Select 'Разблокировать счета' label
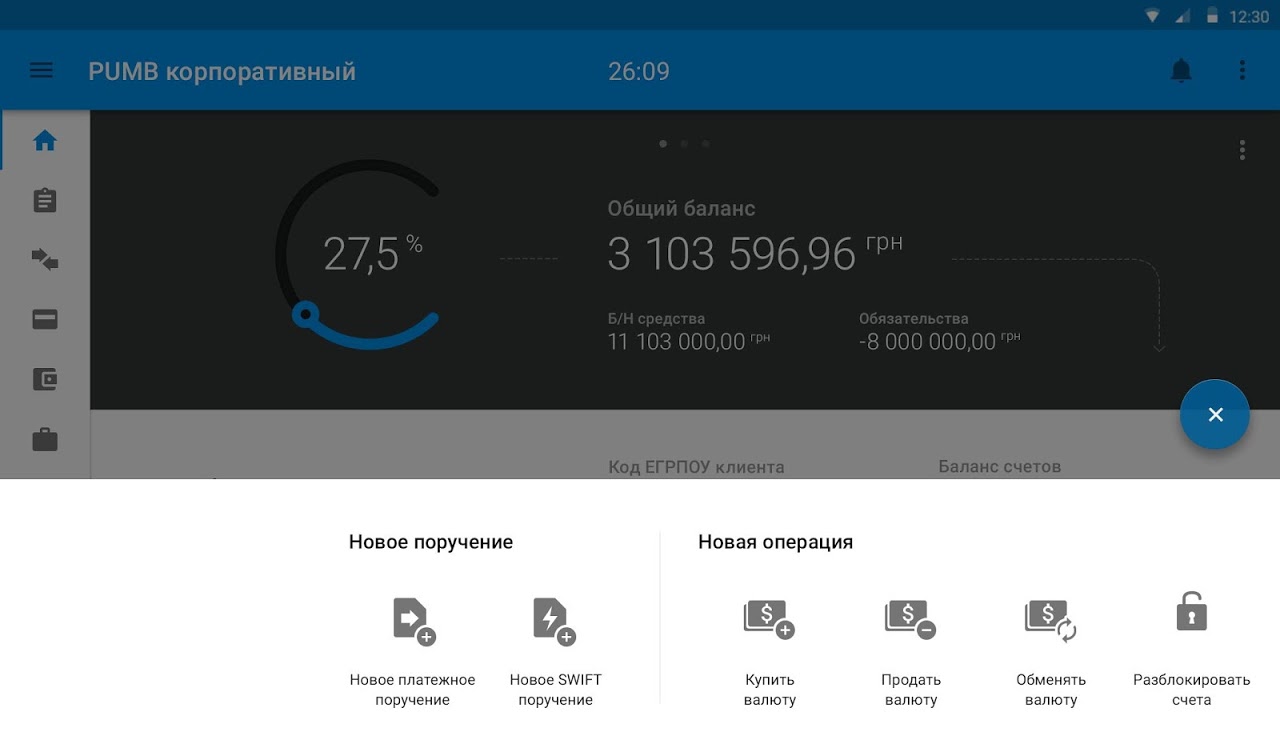Image resolution: width=1280 pixels, height=756 pixels. [x=1192, y=690]
